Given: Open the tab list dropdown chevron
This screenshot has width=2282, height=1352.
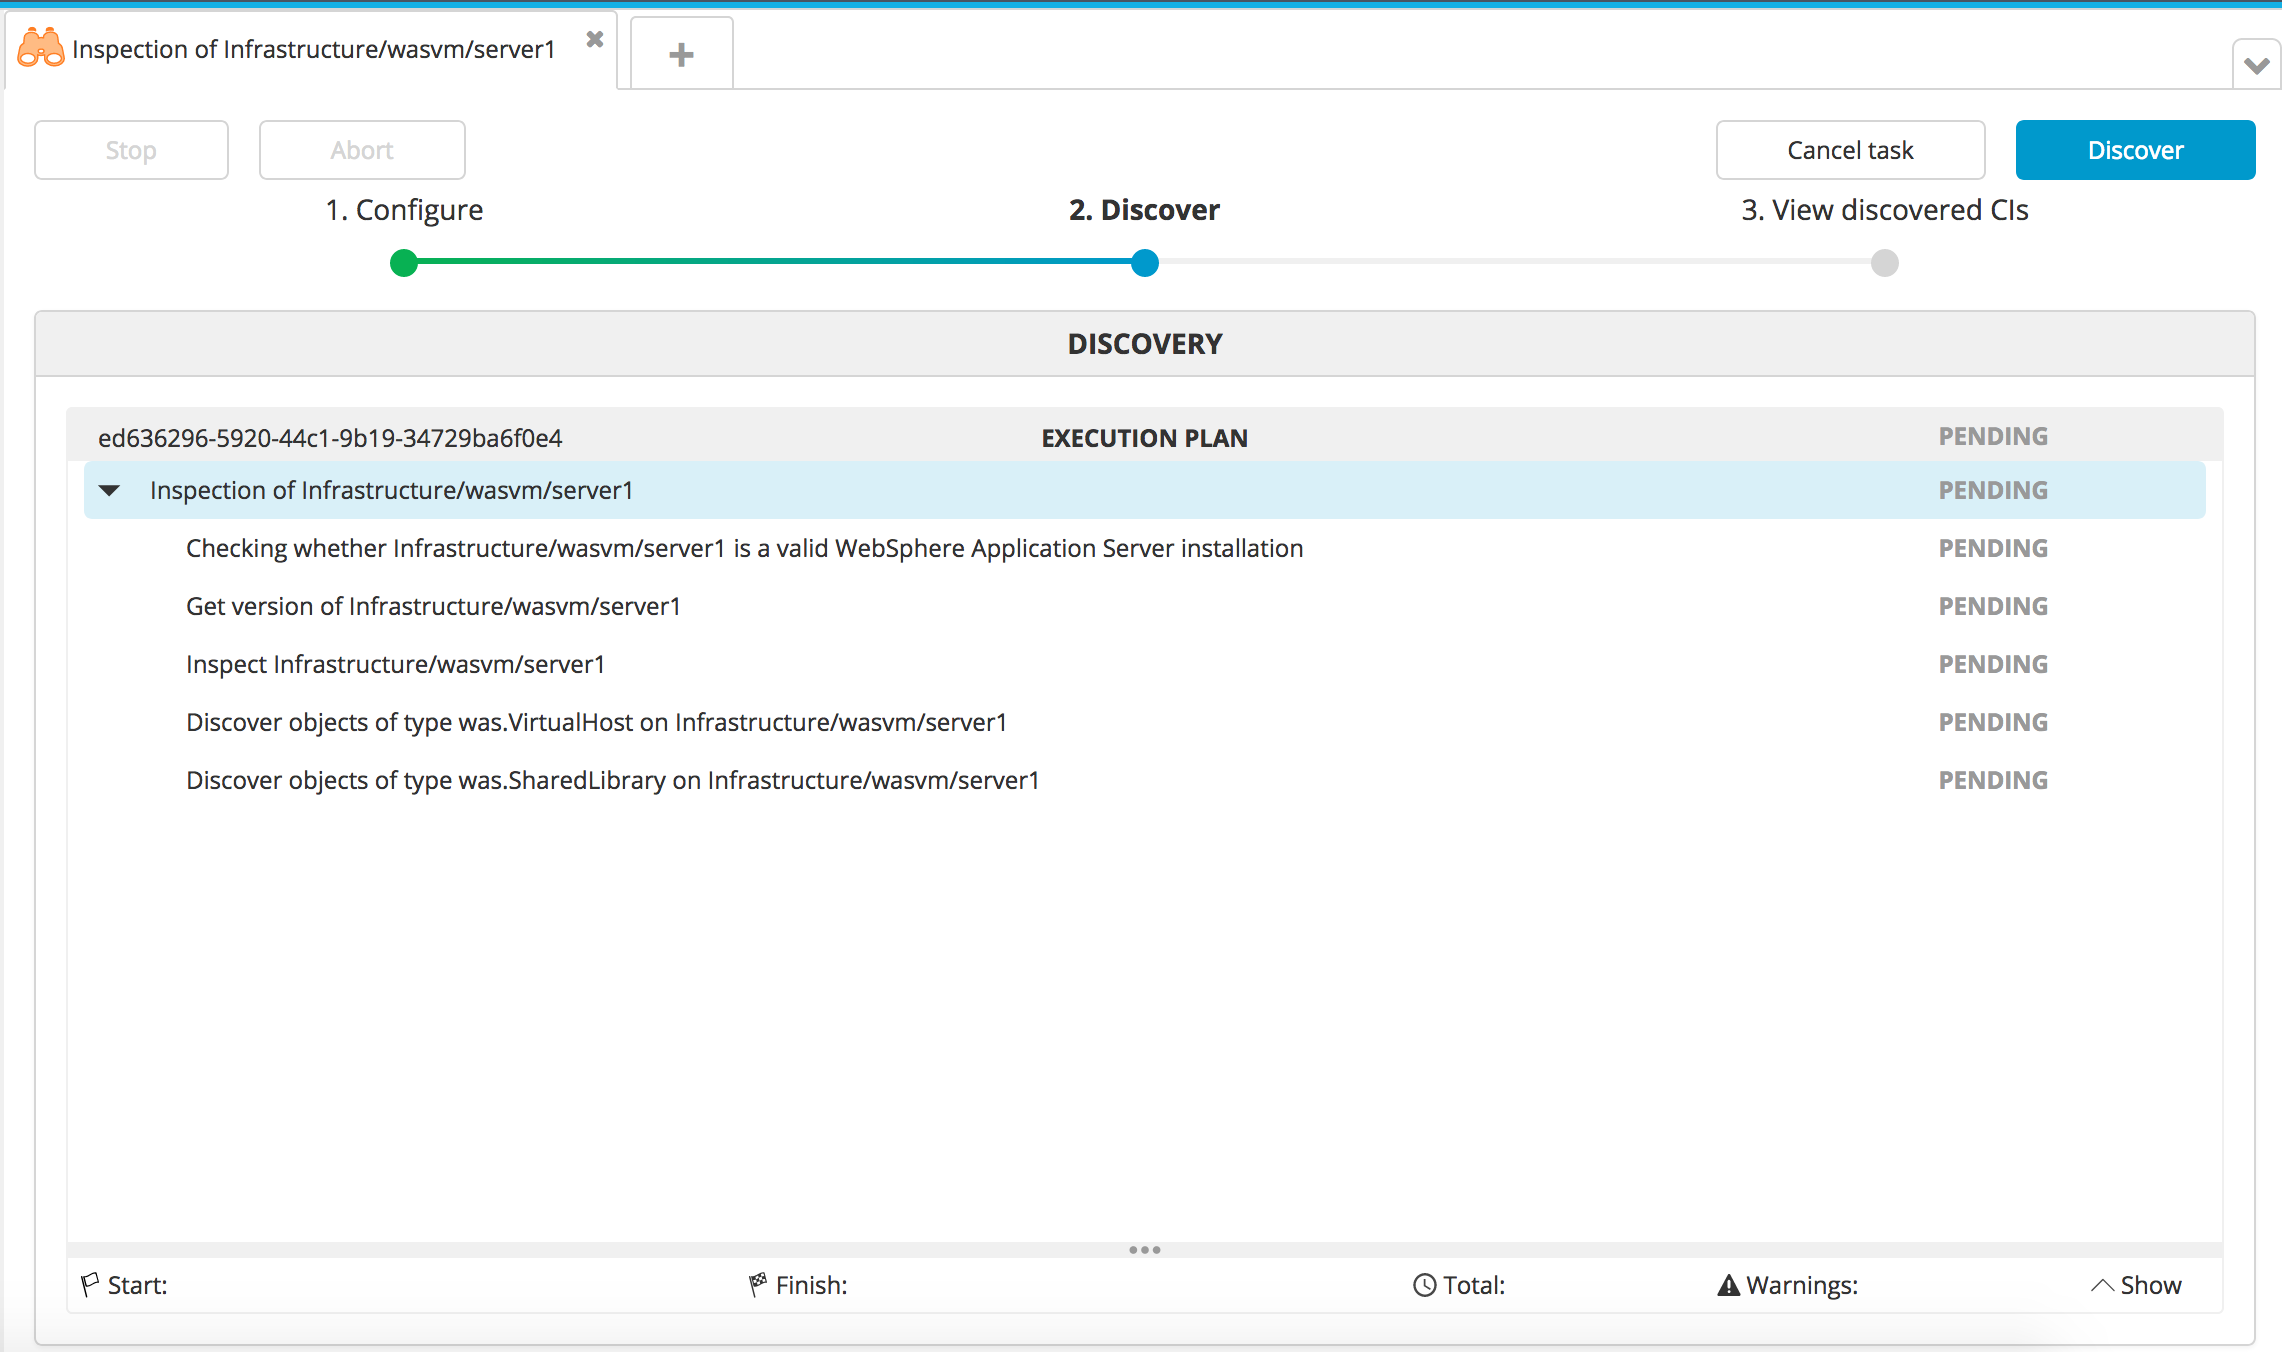Looking at the screenshot, I should point(2256,65).
